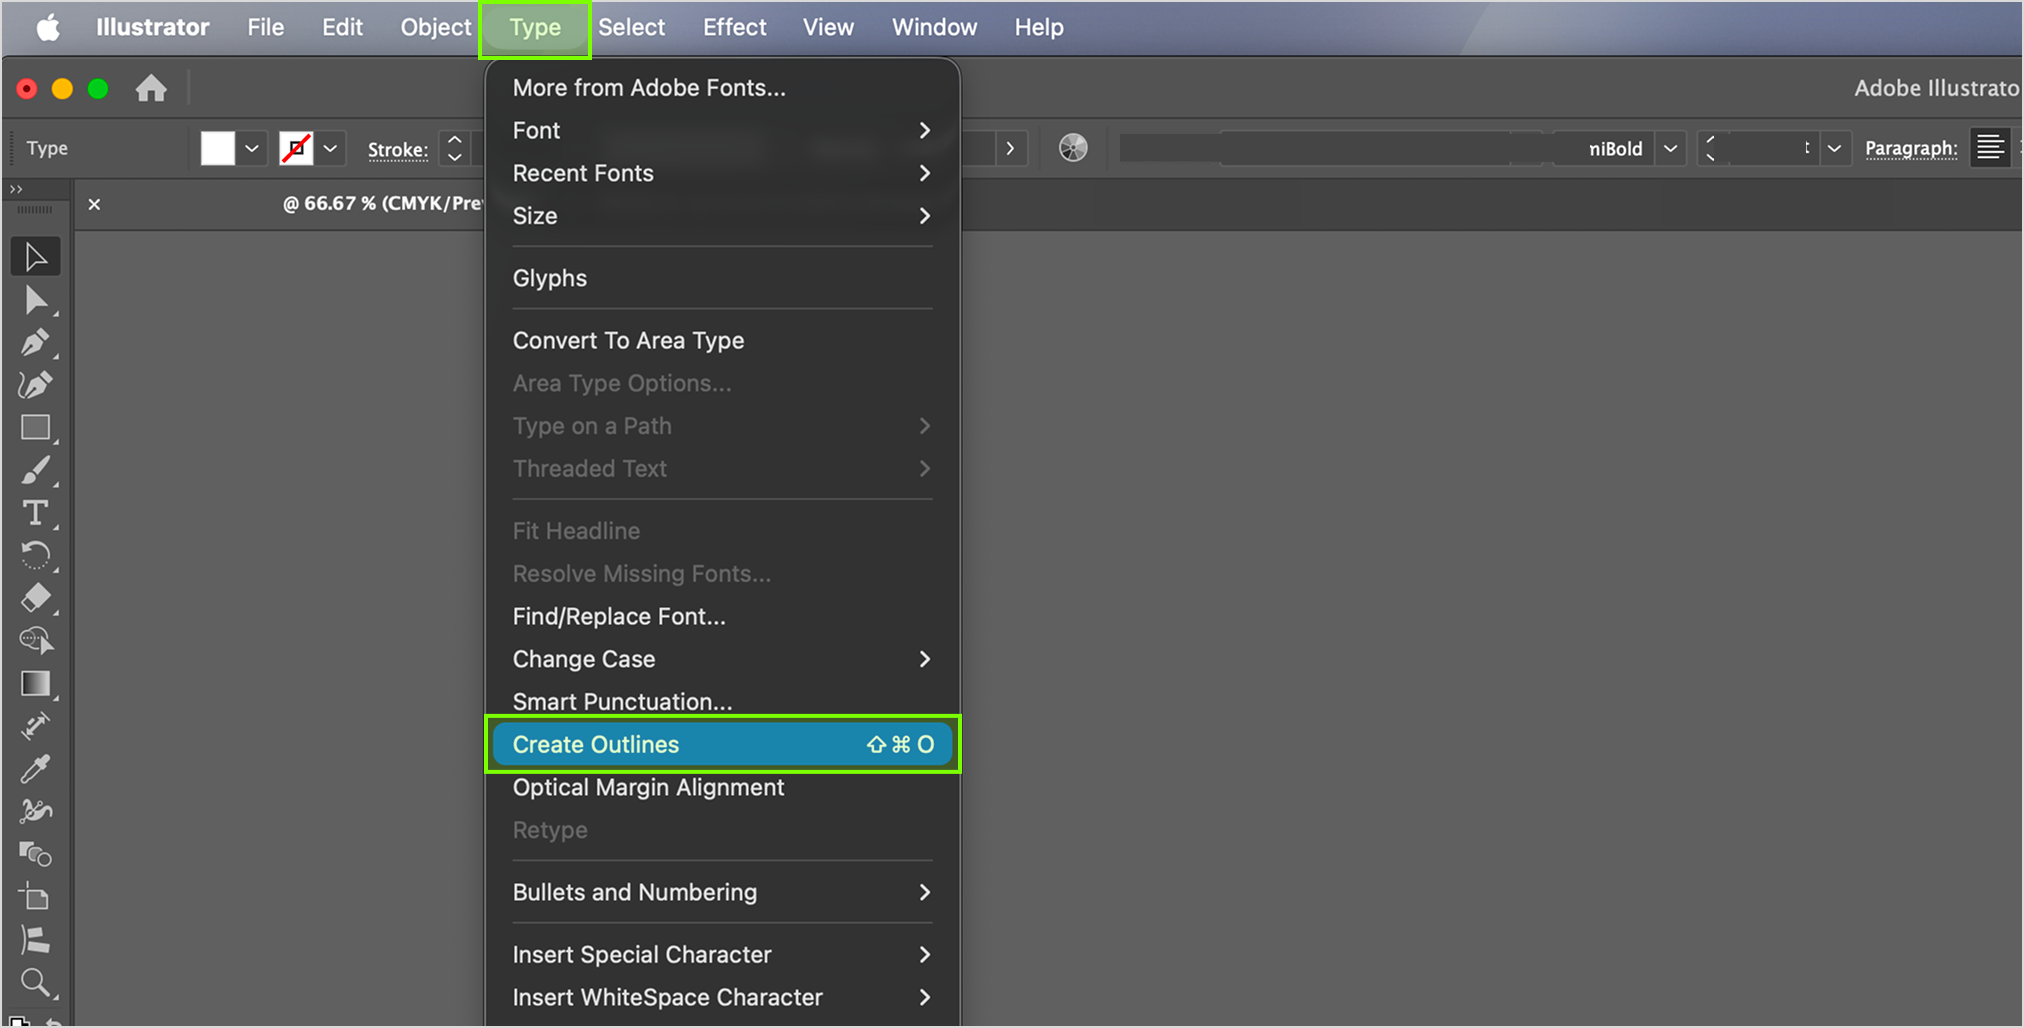
Task: Click the Paragraph label link
Action: (x=1910, y=148)
